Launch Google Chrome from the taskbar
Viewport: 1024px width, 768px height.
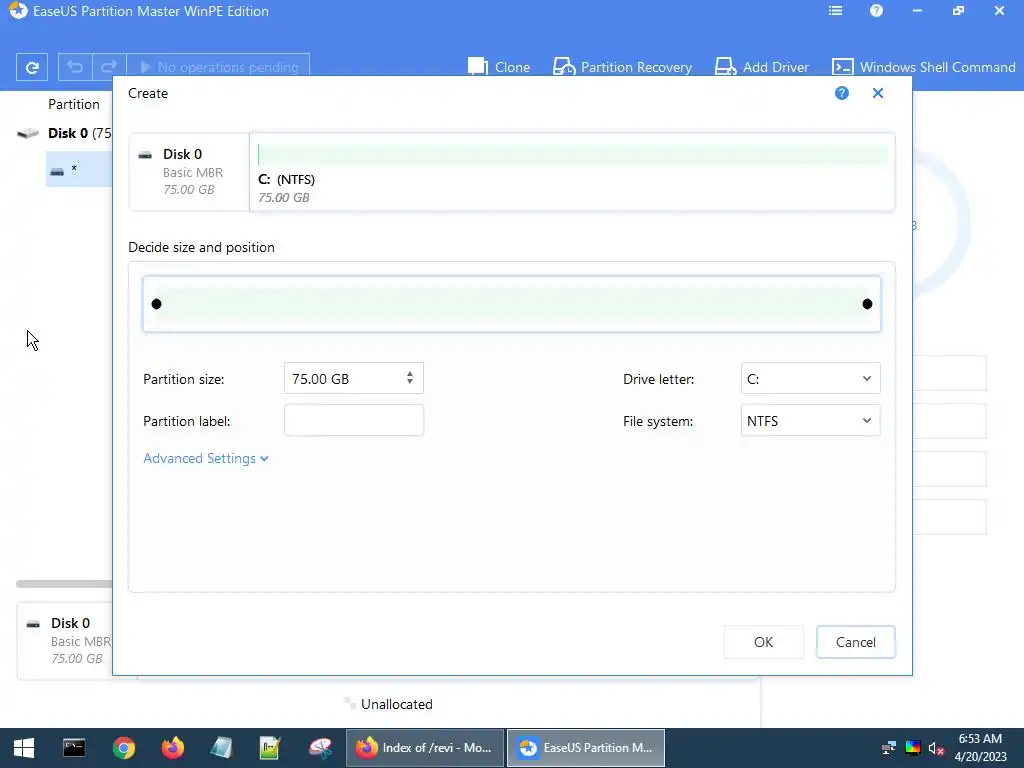123,748
